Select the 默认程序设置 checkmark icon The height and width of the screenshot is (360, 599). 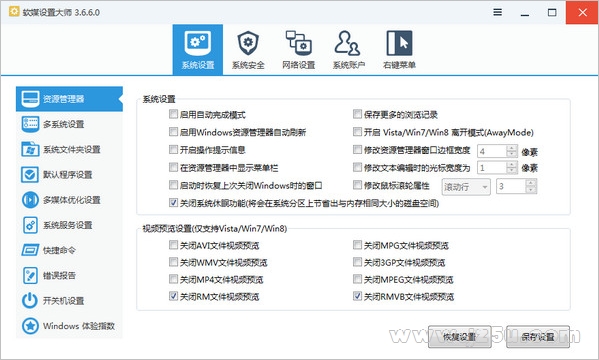(30, 174)
